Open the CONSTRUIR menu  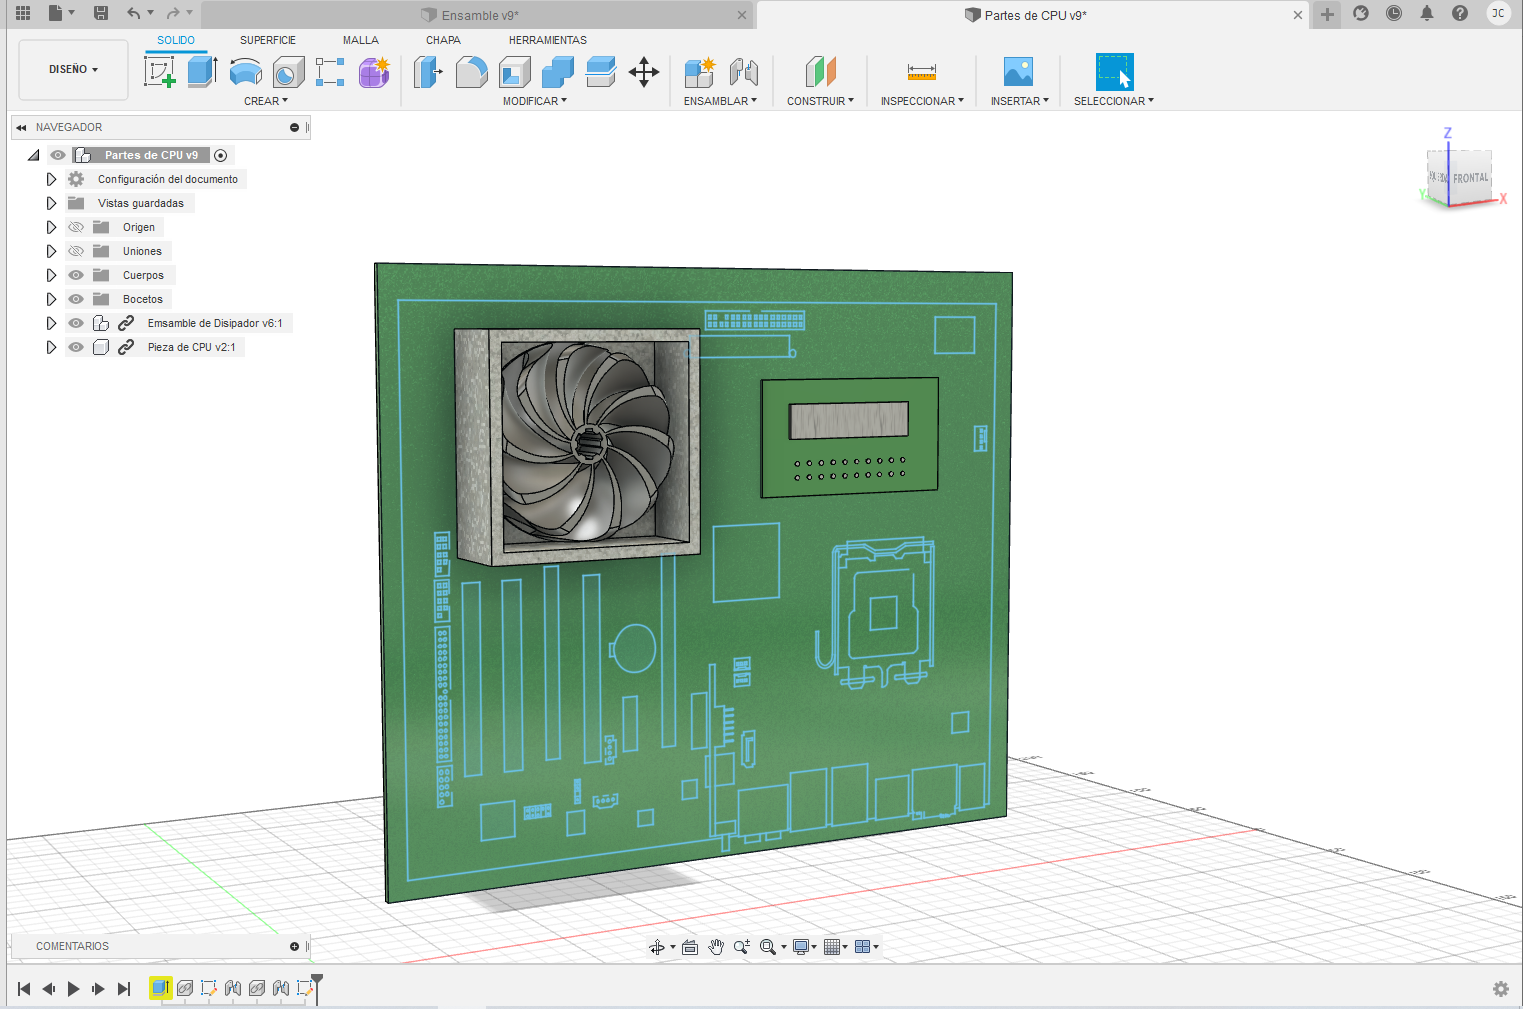click(x=820, y=101)
